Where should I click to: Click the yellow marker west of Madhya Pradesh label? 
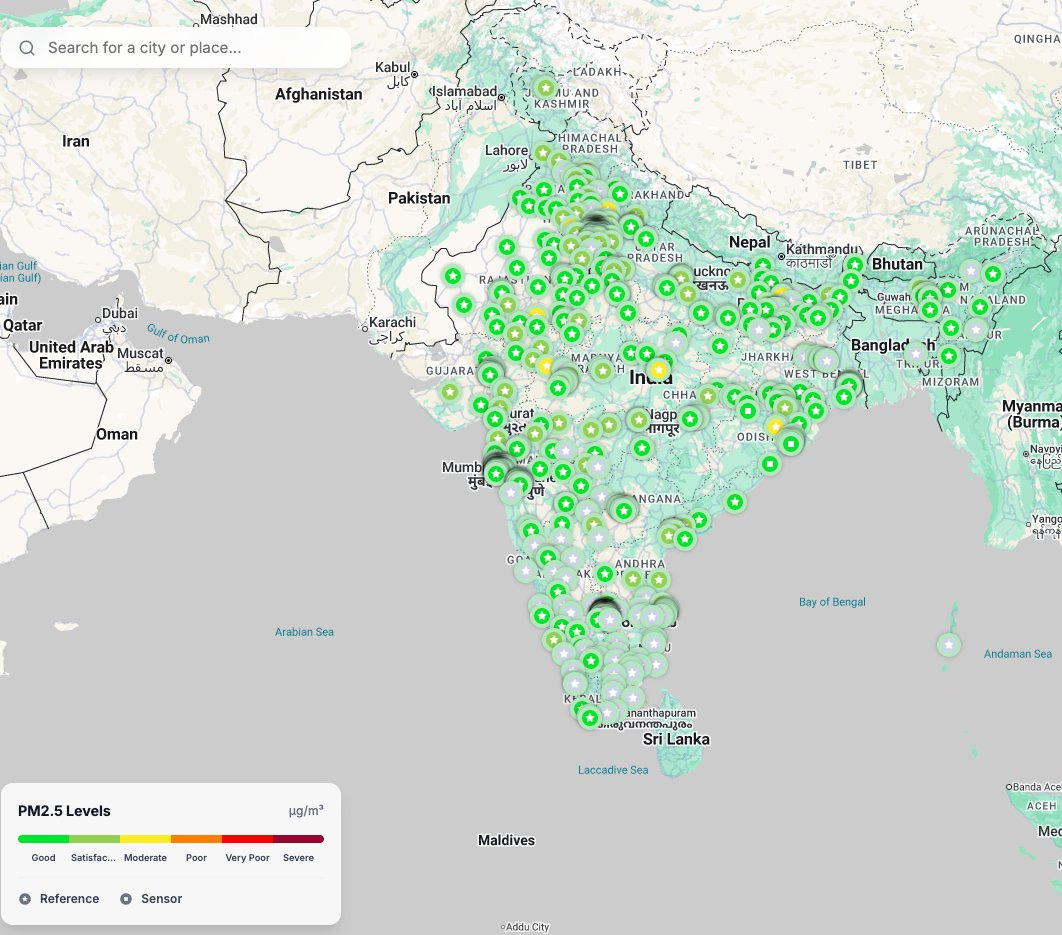545,366
